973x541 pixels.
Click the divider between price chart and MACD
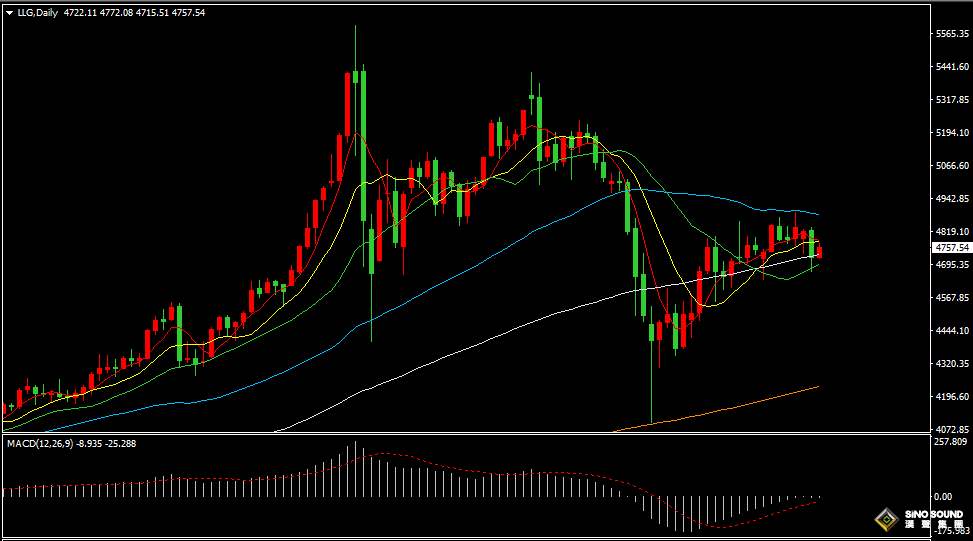[467, 434]
